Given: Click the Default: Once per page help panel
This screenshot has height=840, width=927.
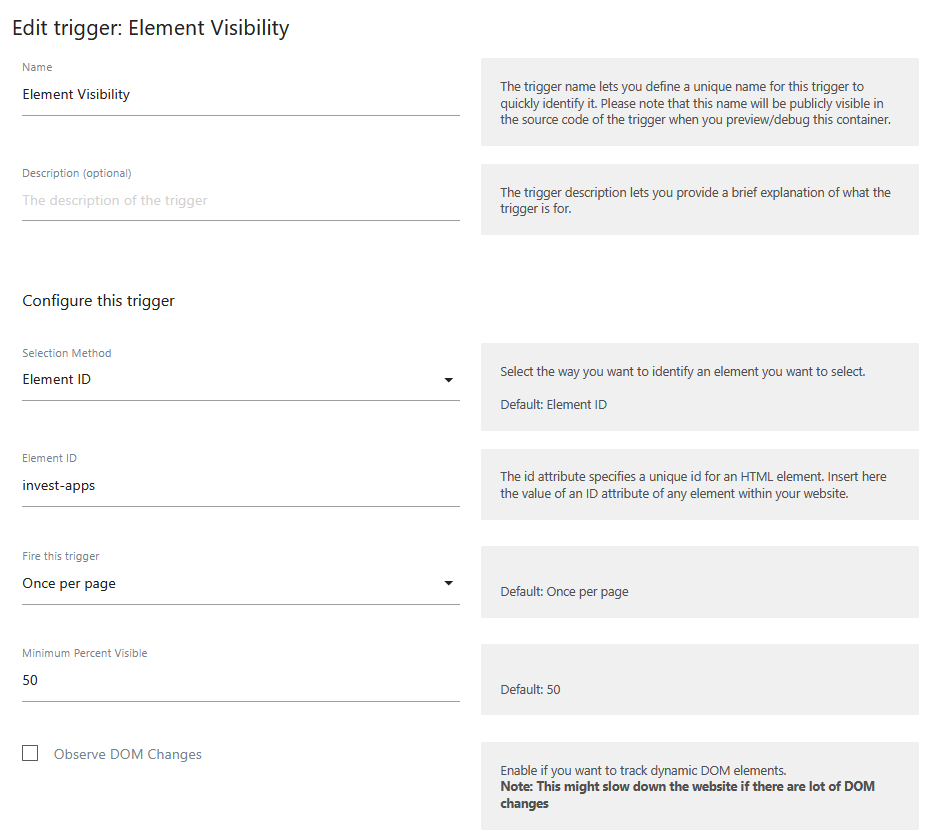Looking at the screenshot, I should tap(699, 582).
